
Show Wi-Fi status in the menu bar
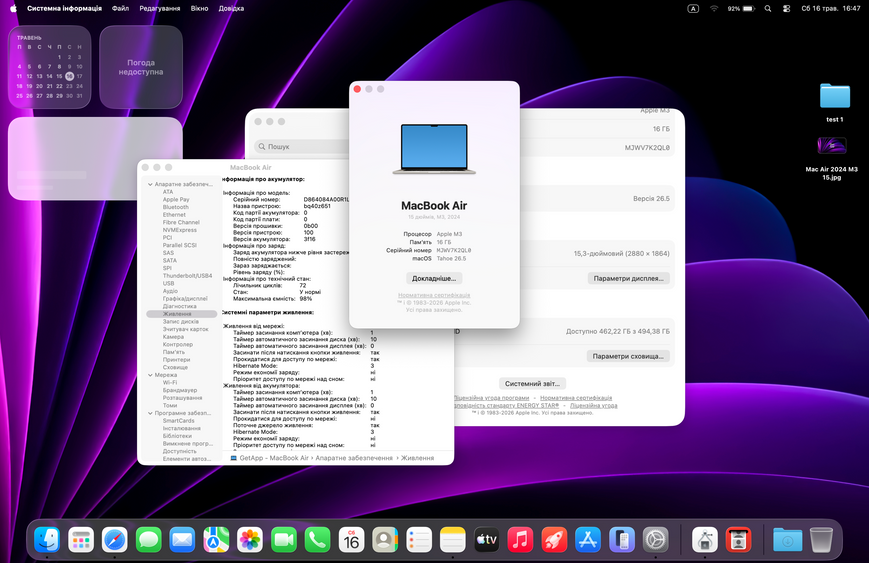(x=714, y=8)
